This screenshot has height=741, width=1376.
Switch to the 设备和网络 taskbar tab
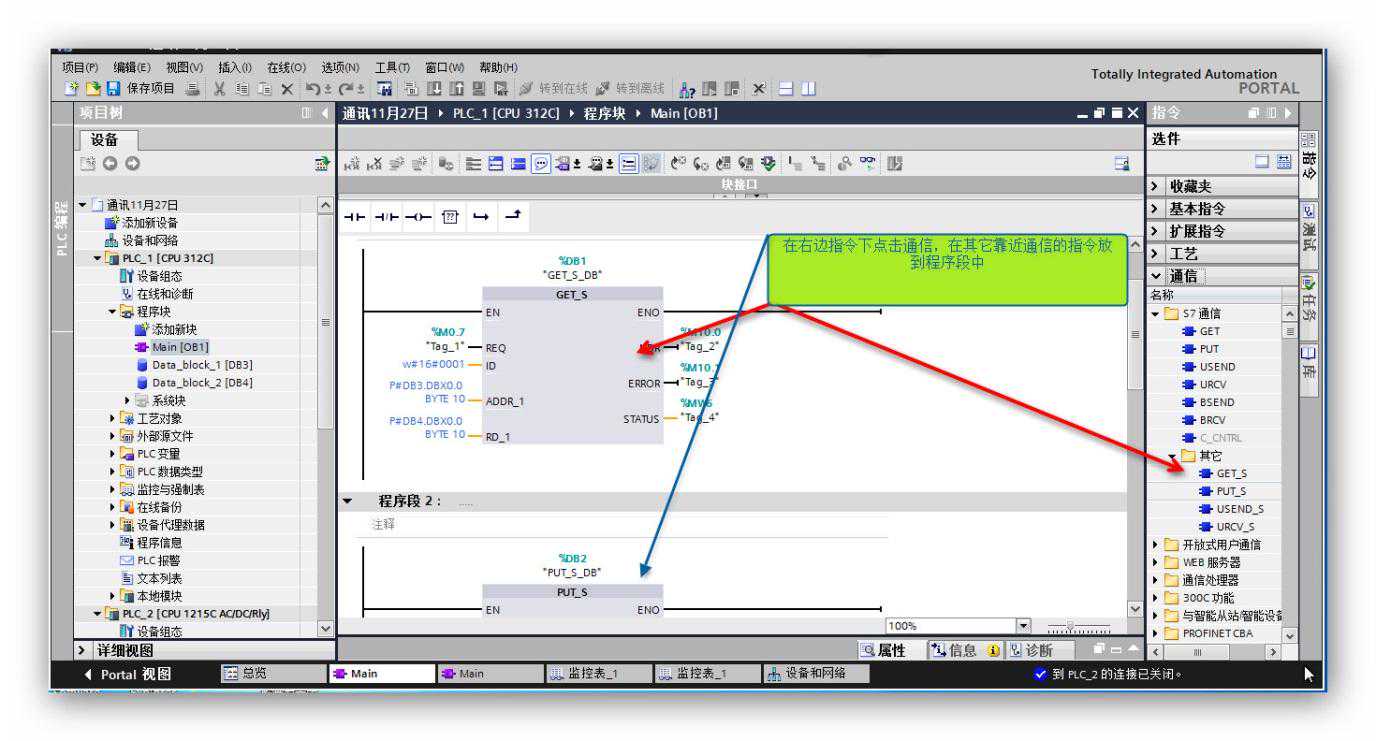click(x=812, y=674)
